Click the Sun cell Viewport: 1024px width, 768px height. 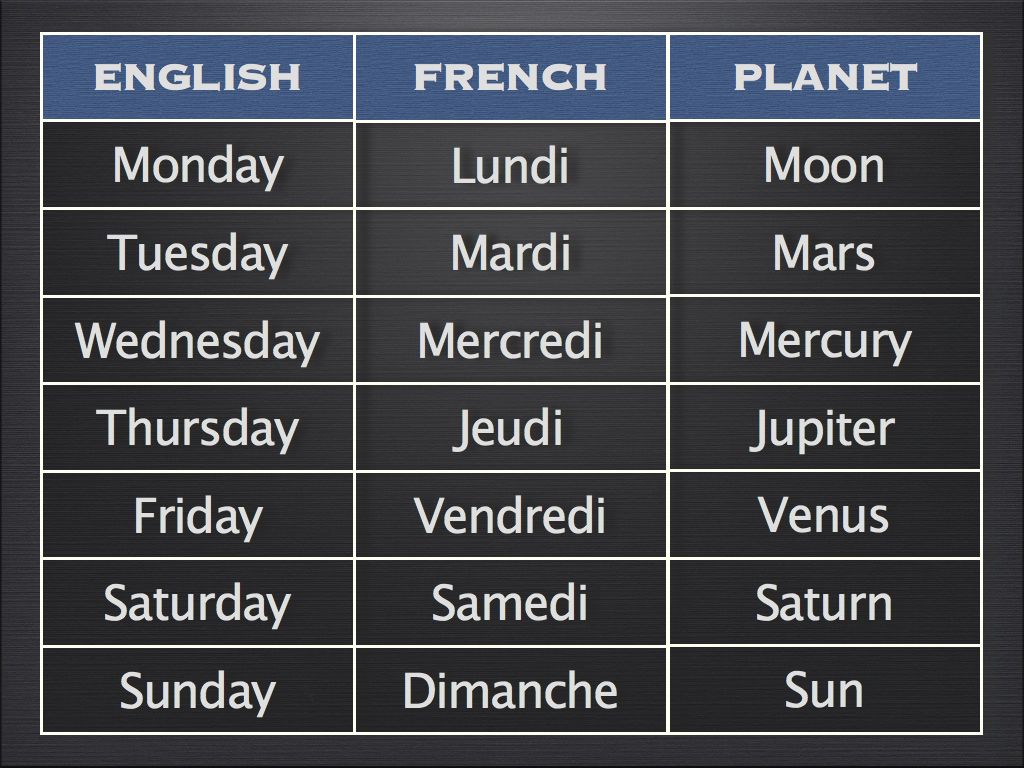click(x=825, y=690)
